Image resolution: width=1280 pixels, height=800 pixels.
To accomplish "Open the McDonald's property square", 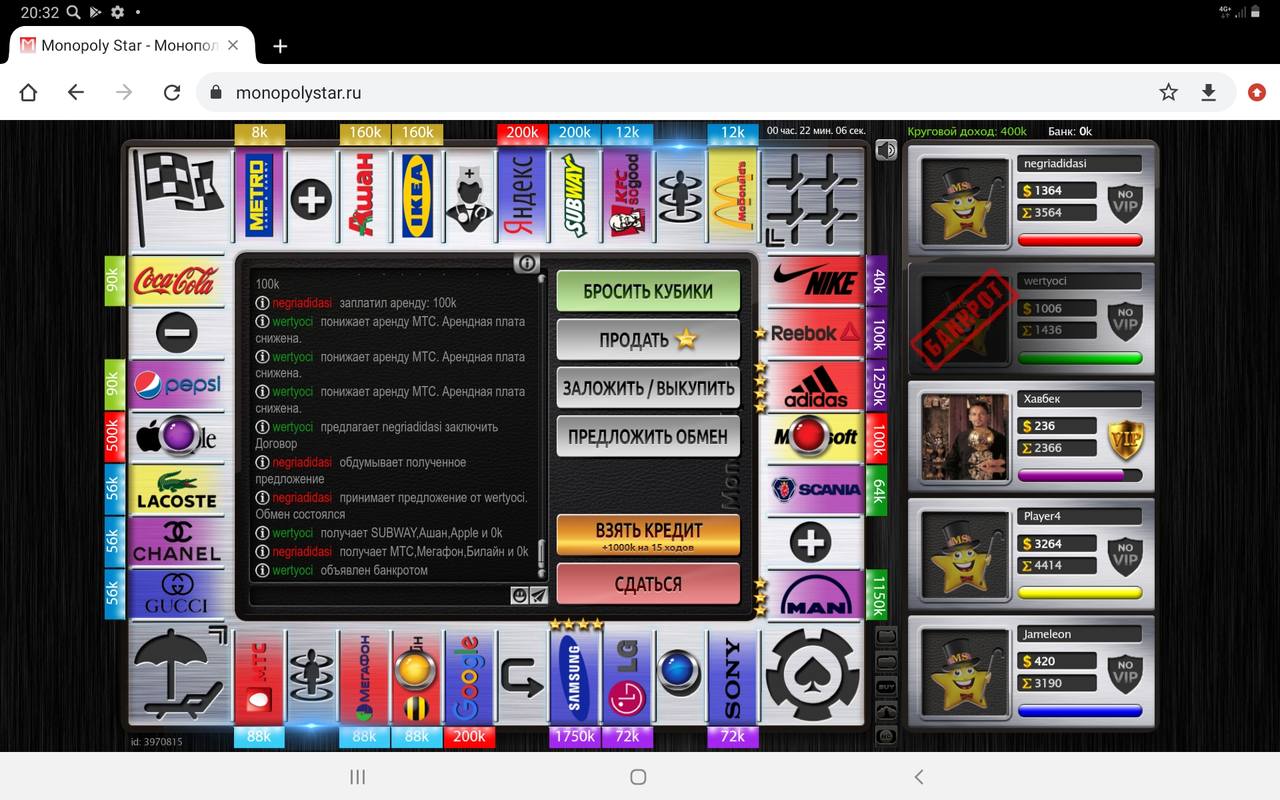I will [733, 196].
